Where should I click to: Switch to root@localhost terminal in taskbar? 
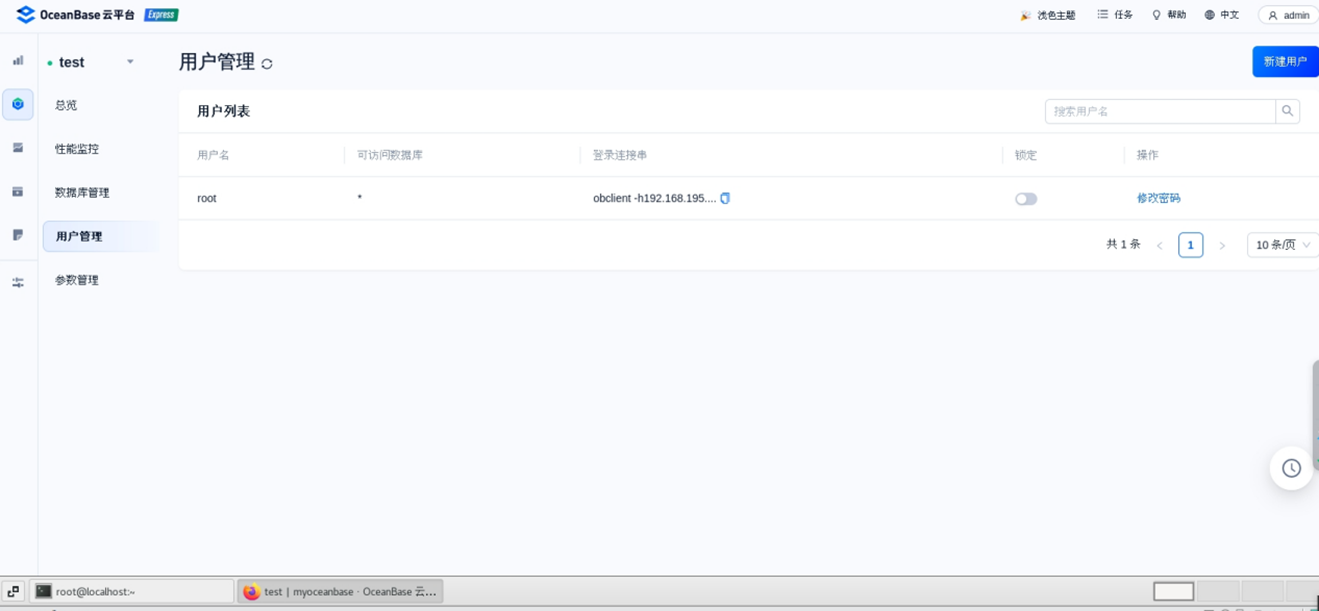pyautogui.click(x=132, y=591)
